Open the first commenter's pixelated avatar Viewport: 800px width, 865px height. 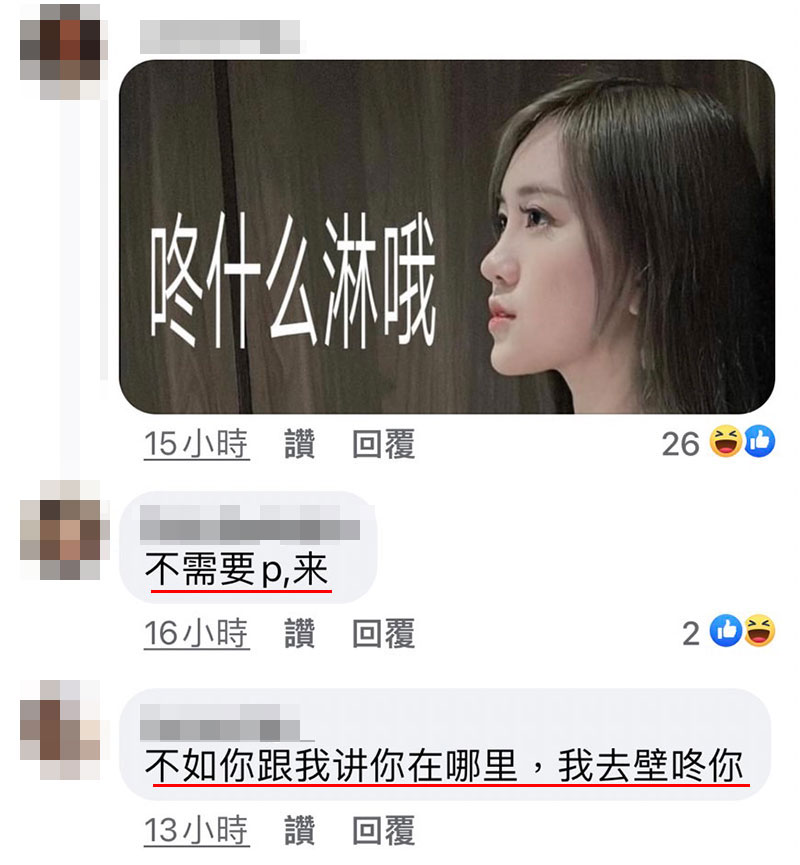[x=61, y=52]
